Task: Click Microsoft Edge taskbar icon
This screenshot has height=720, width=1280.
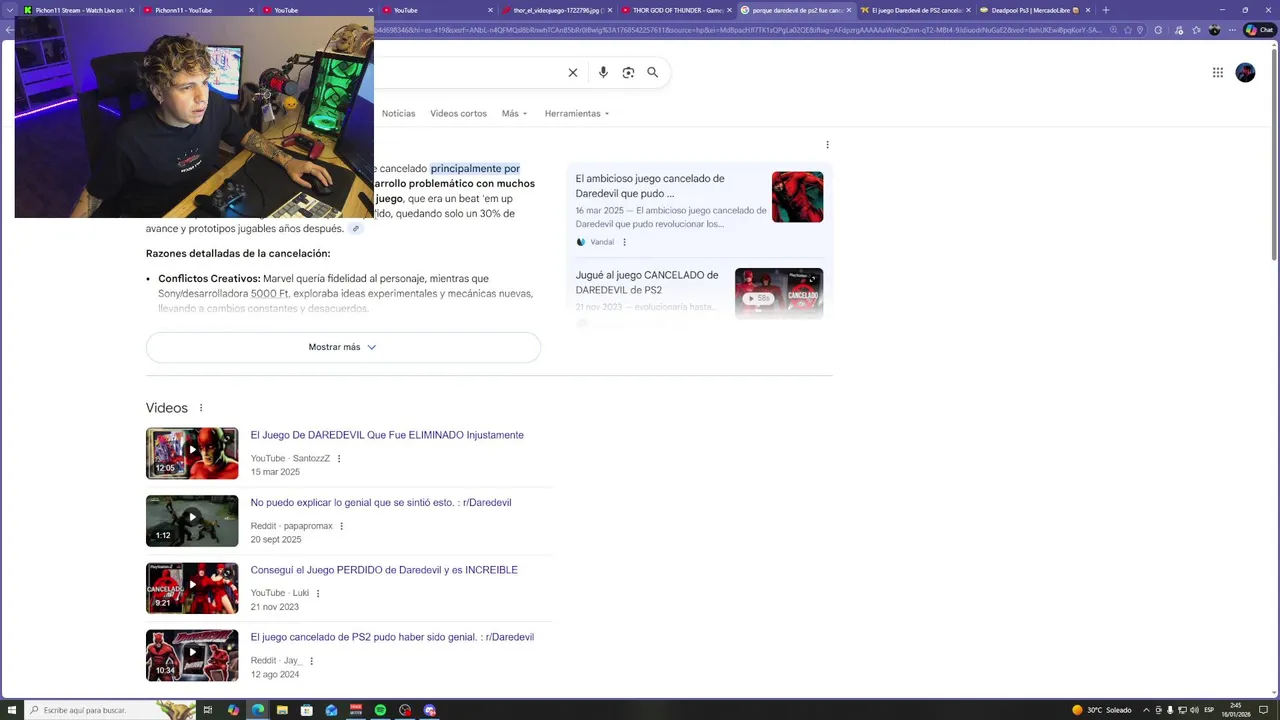Action: [258, 710]
